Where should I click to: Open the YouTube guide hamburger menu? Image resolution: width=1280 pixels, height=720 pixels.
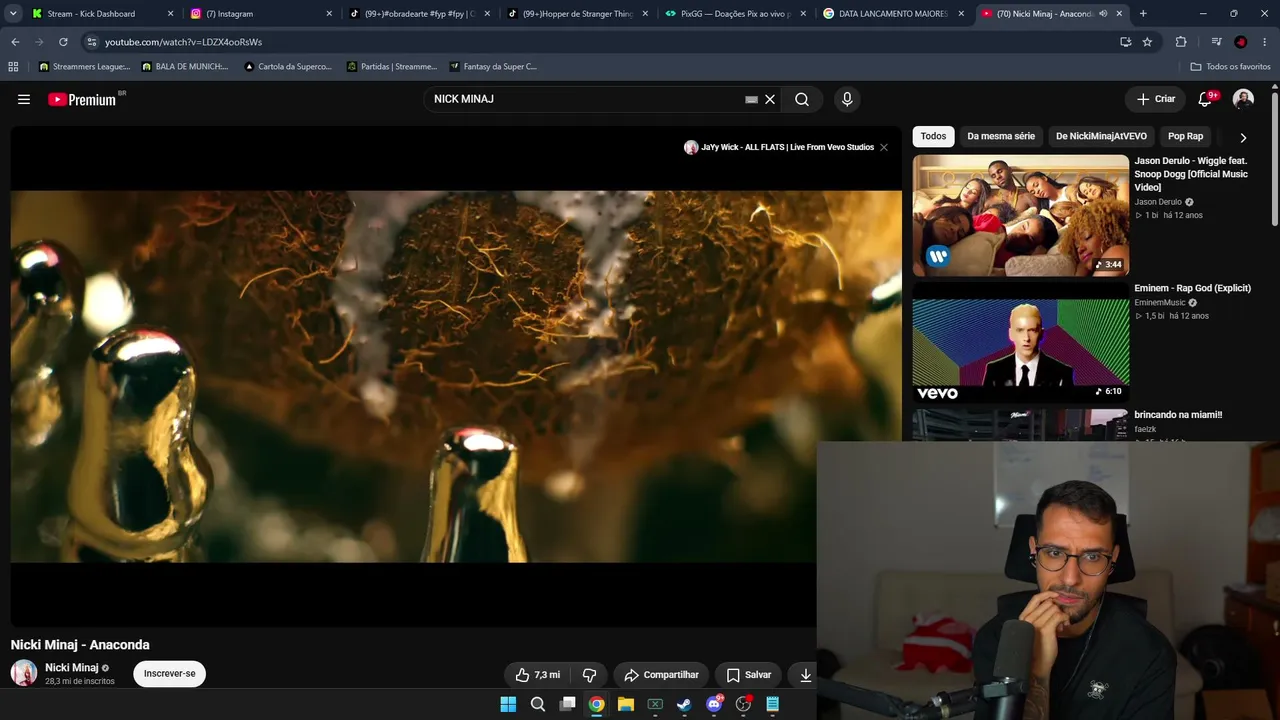click(x=24, y=99)
